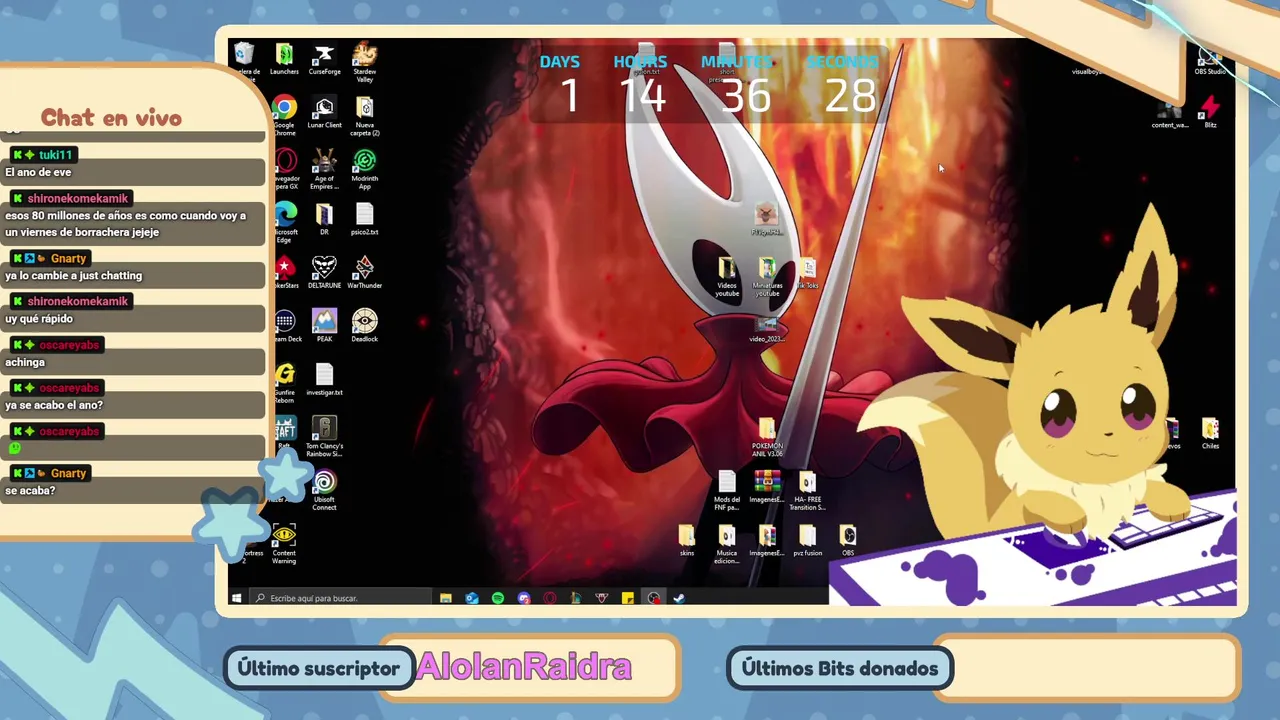Launch the Blitz shortcut at top right

[1210, 112]
